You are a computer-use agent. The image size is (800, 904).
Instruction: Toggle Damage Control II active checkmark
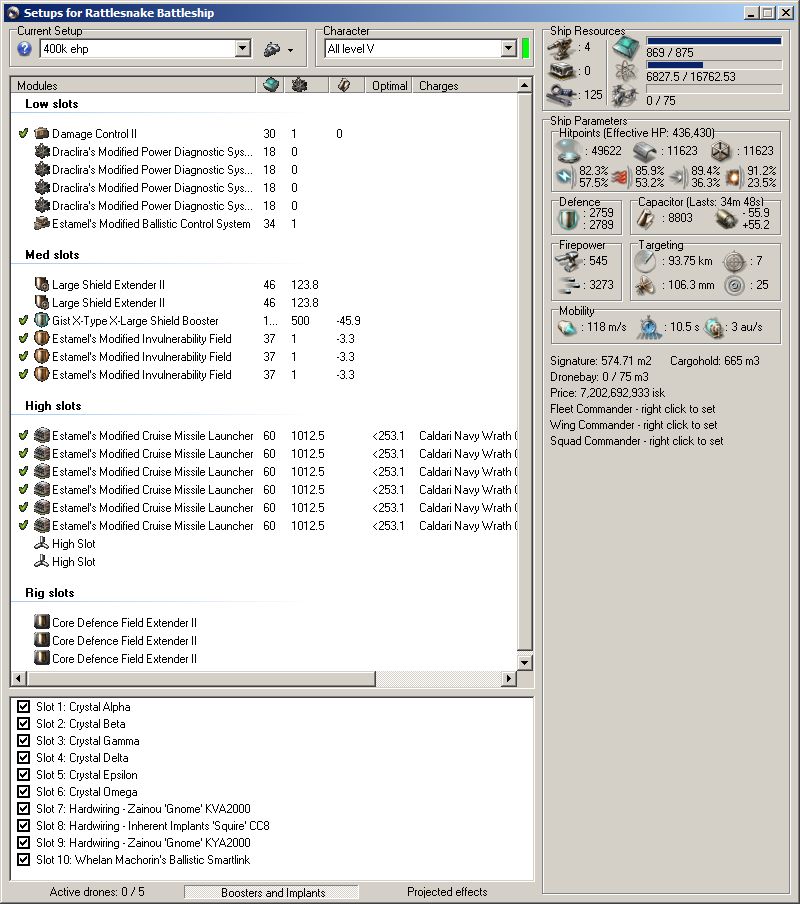pos(23,133)
